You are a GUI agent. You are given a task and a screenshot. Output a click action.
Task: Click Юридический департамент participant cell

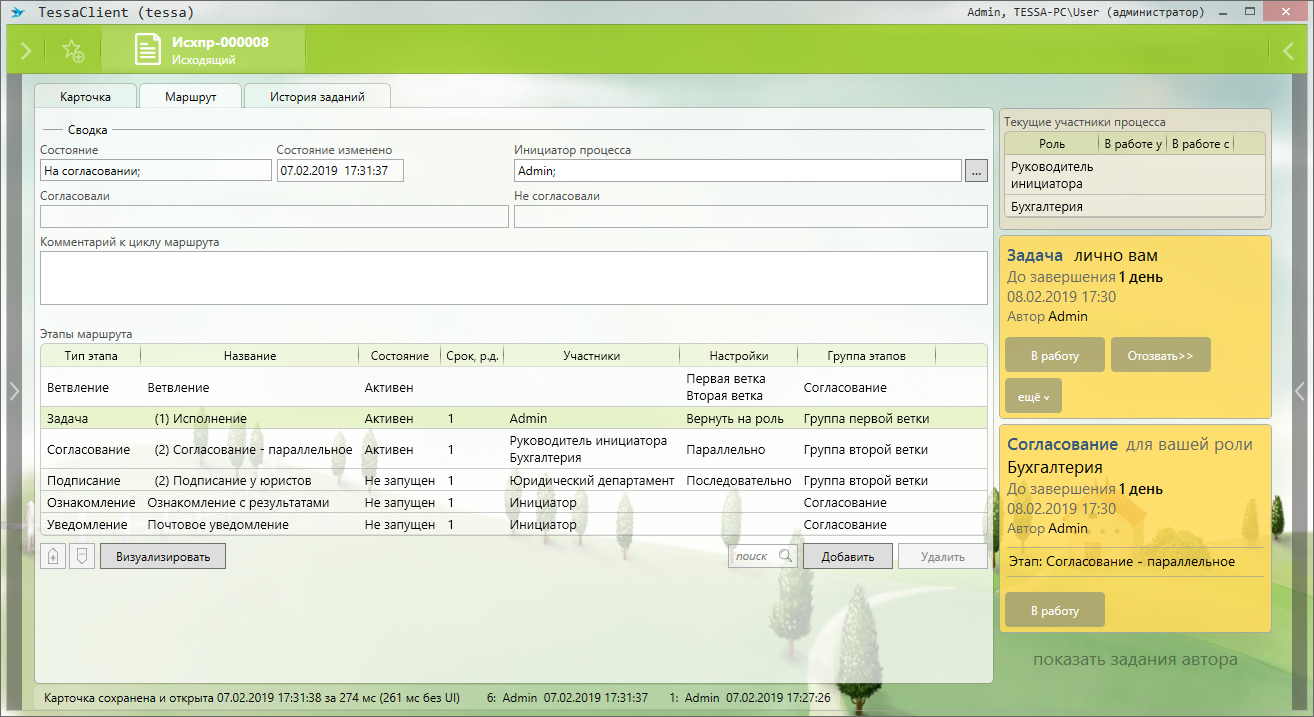[x=591, y=481]
